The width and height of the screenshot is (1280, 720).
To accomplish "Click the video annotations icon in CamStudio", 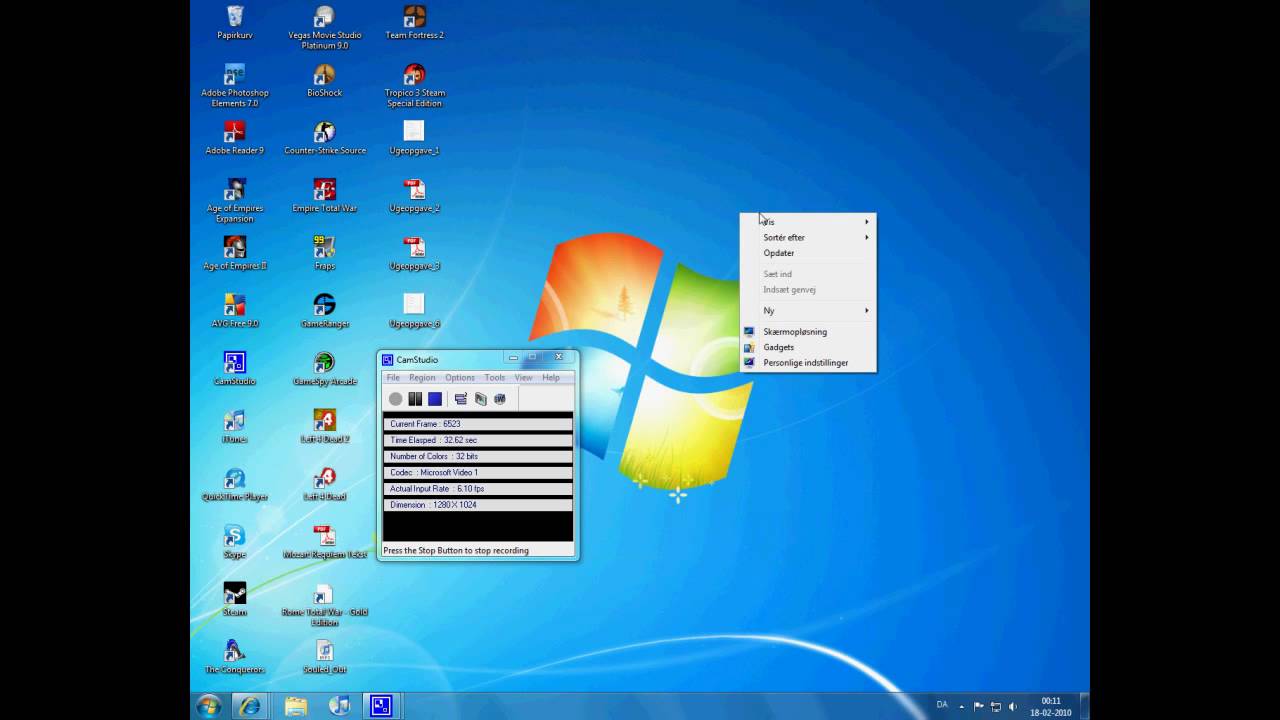I will click(480, 399).
